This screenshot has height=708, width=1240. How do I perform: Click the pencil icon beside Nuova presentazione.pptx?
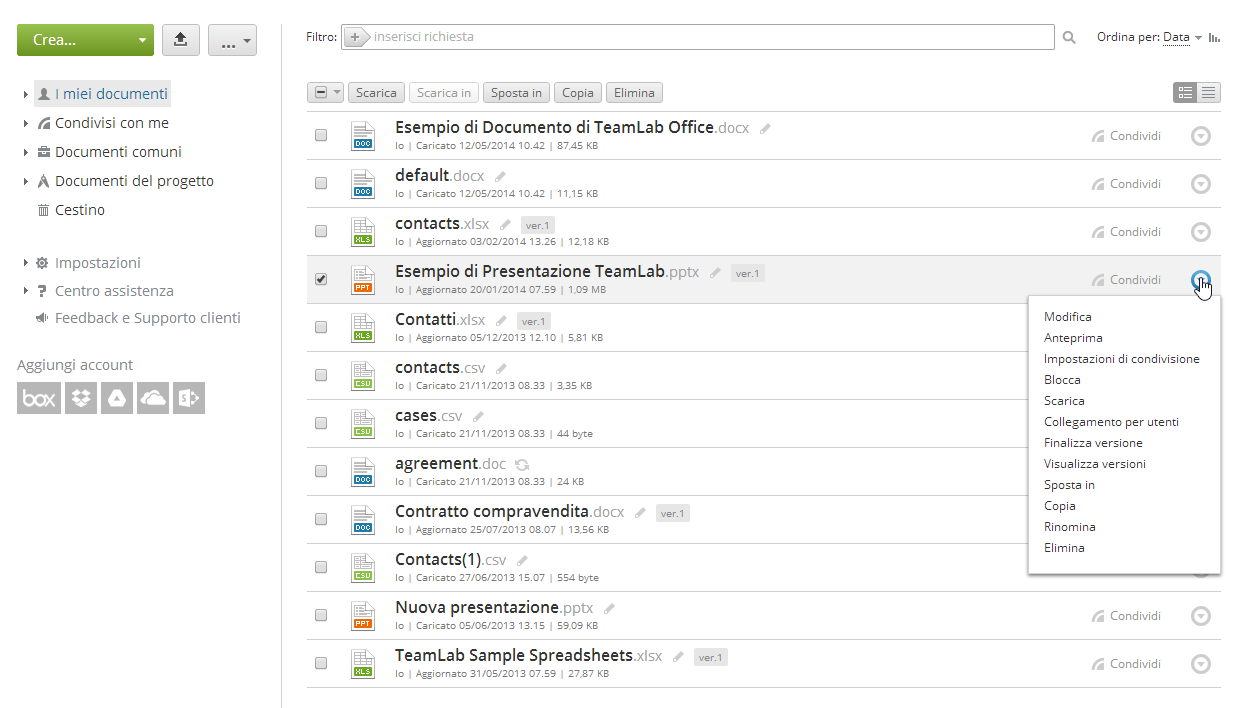pos(610,609)
